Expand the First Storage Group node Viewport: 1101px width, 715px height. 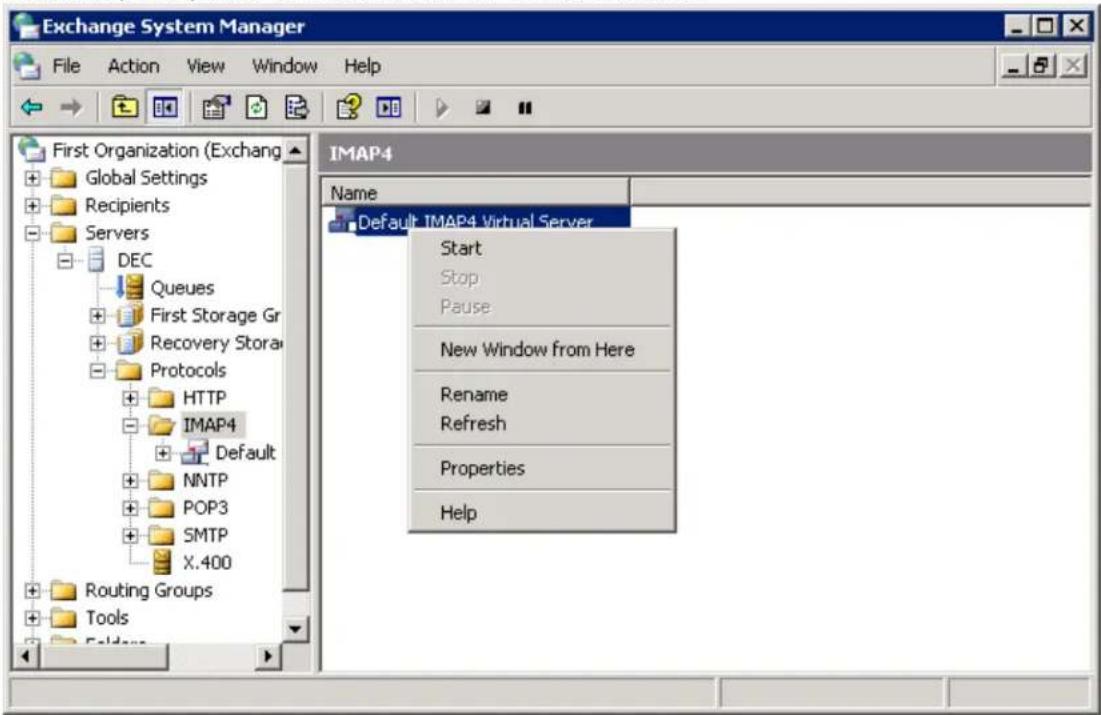tap(98, 315)
